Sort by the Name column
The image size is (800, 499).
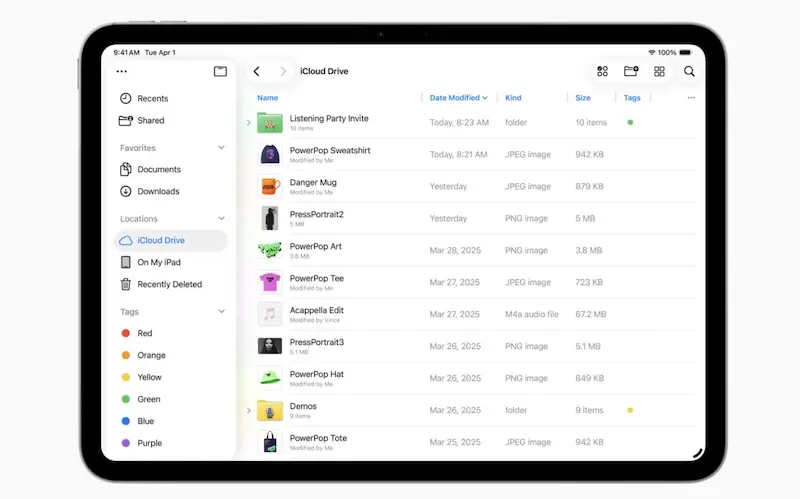tap(267, 97)
